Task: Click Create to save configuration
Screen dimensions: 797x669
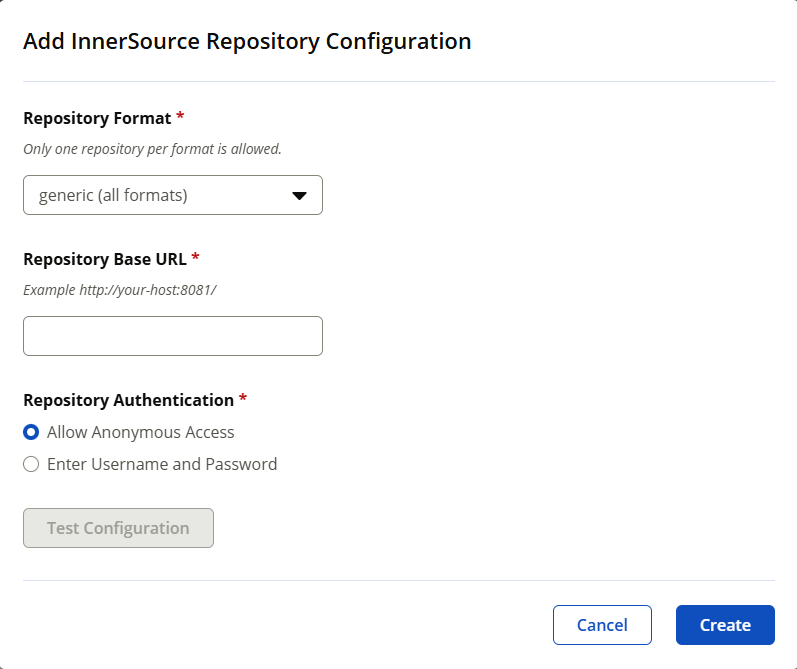Action: tap(725, 625)
